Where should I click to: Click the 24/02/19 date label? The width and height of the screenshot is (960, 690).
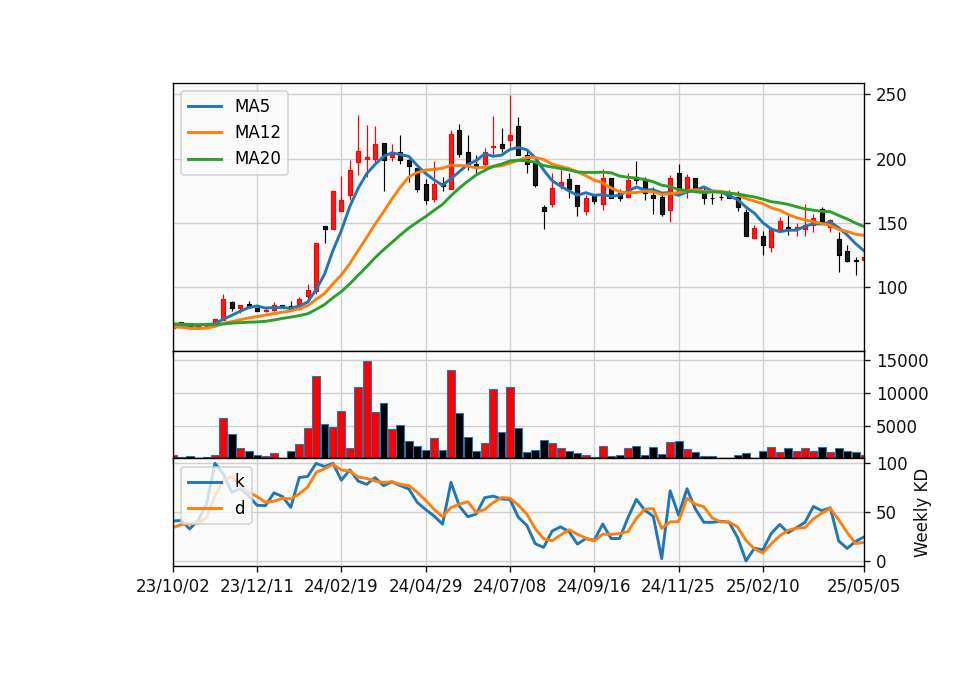pos(341,586)
